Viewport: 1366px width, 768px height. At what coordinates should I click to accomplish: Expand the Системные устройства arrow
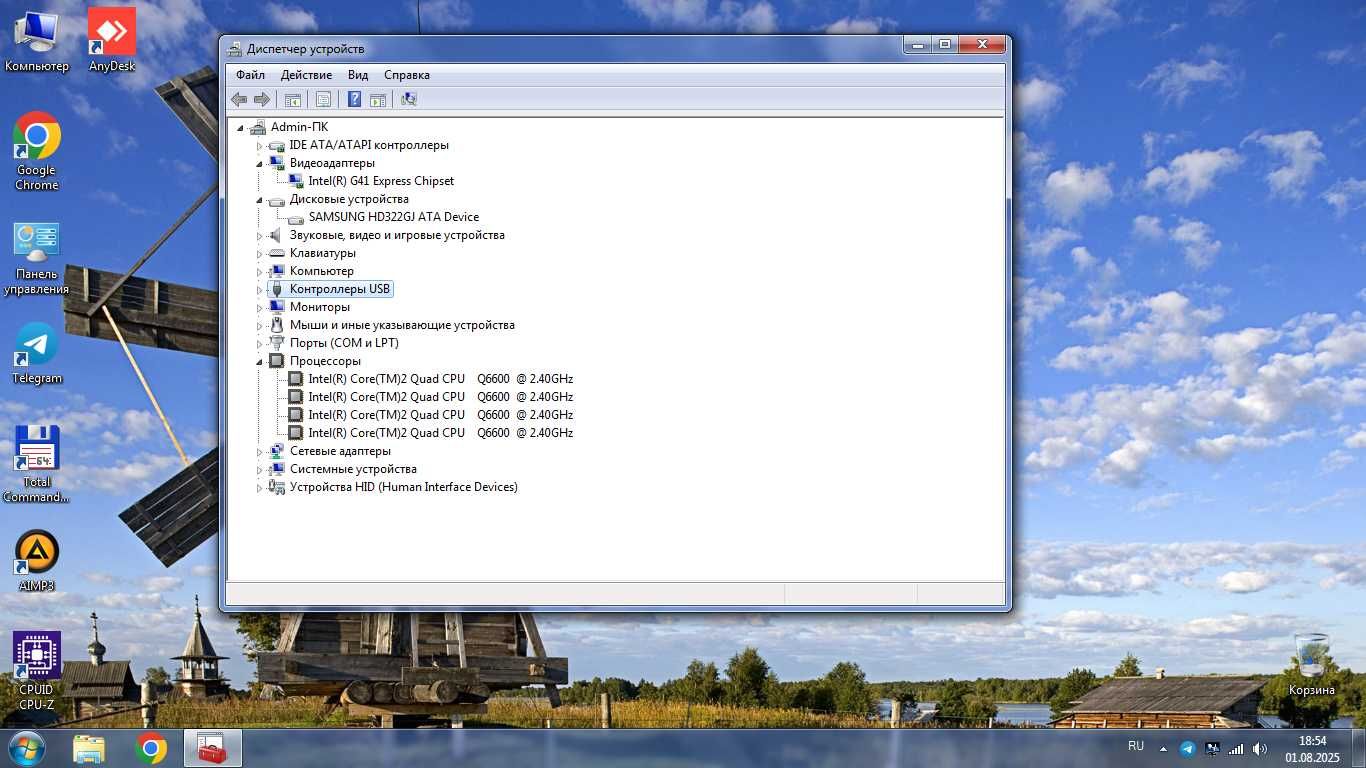pyautogui.click(x=259, y=470)
